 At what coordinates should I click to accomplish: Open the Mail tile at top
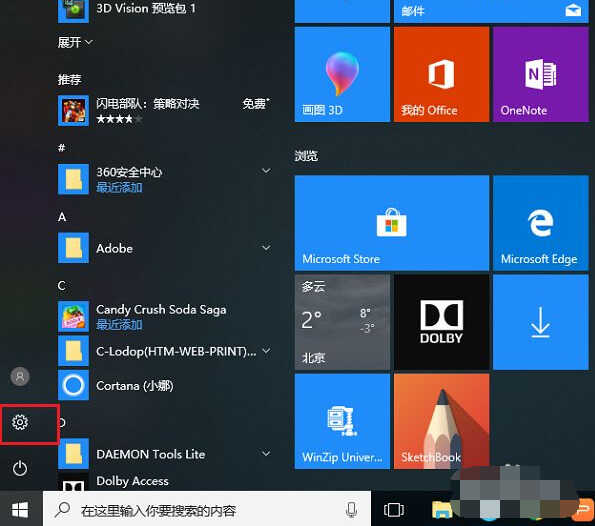click(x=491, y=11)
